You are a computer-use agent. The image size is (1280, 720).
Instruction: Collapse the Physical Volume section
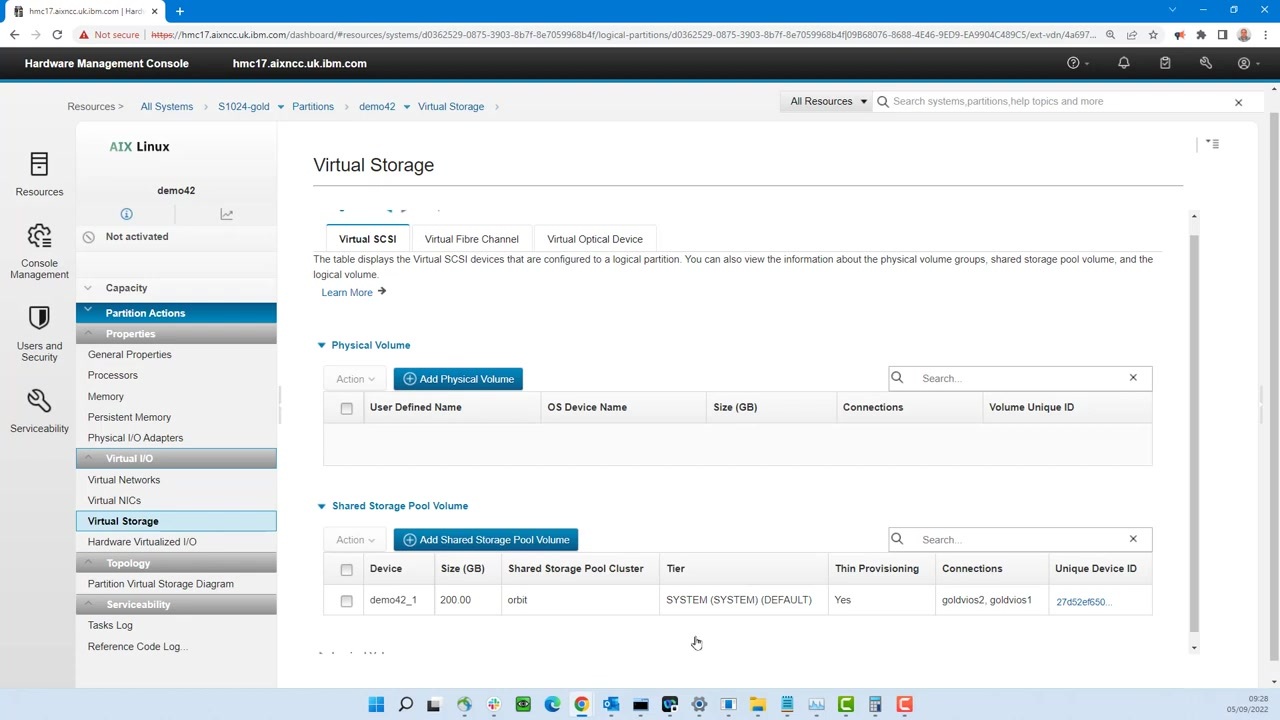click(321, 345)
